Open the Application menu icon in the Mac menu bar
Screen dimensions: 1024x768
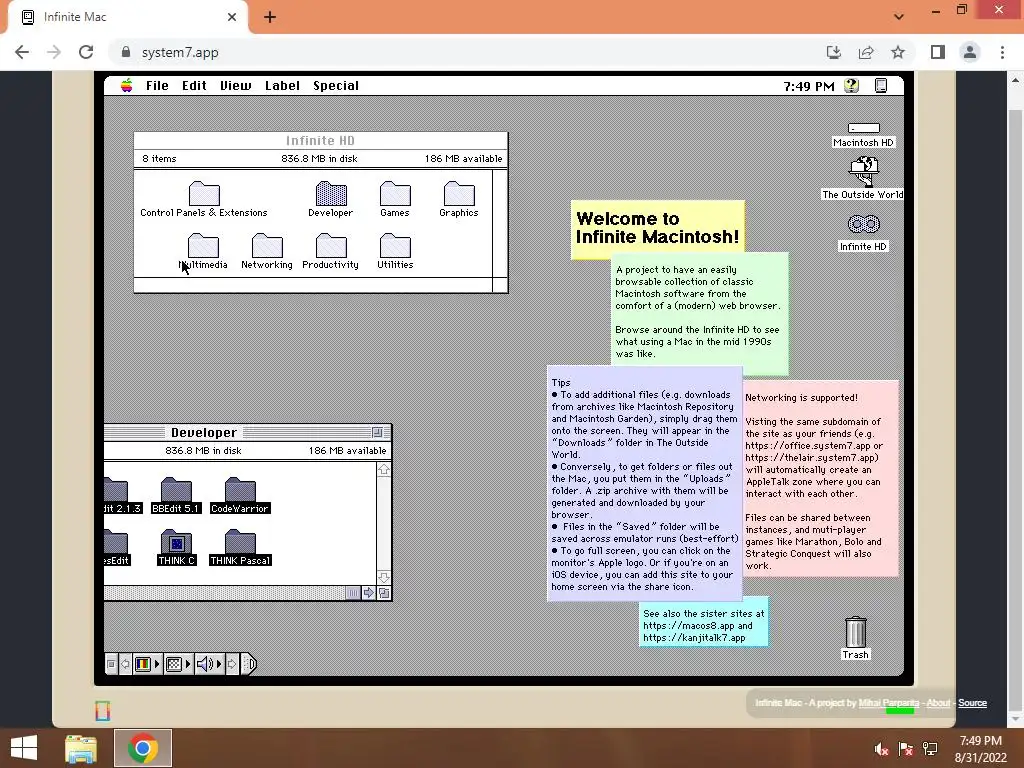(881, 86)
